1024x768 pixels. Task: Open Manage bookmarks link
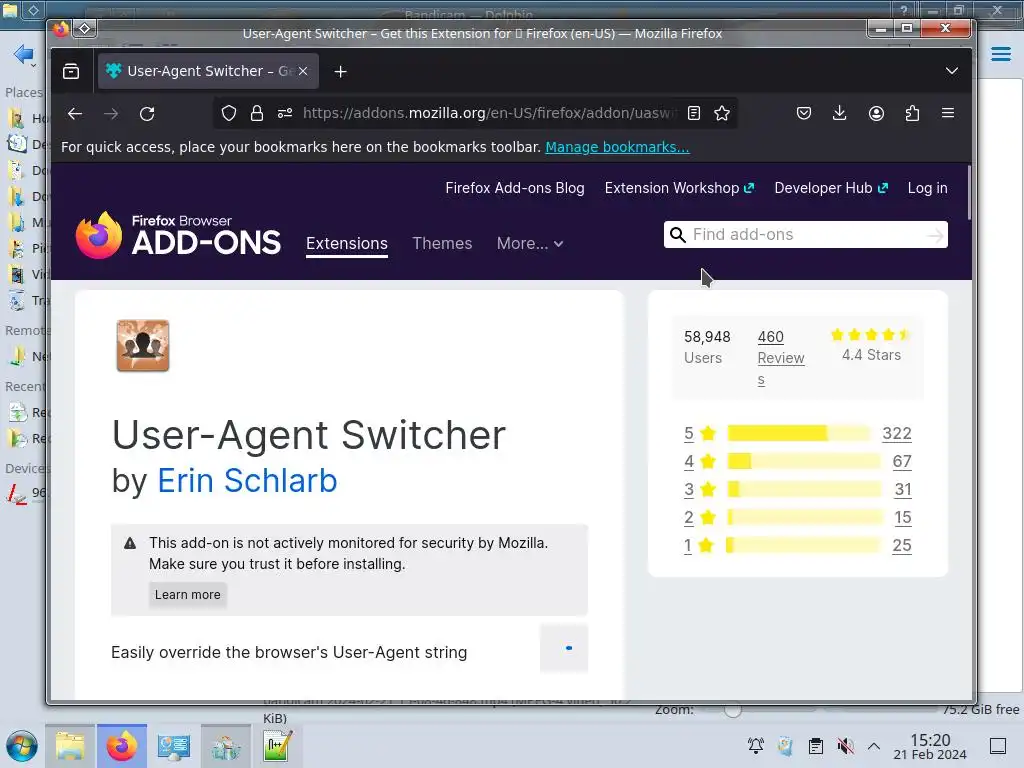pyautogui.click(x=617, y=147)
